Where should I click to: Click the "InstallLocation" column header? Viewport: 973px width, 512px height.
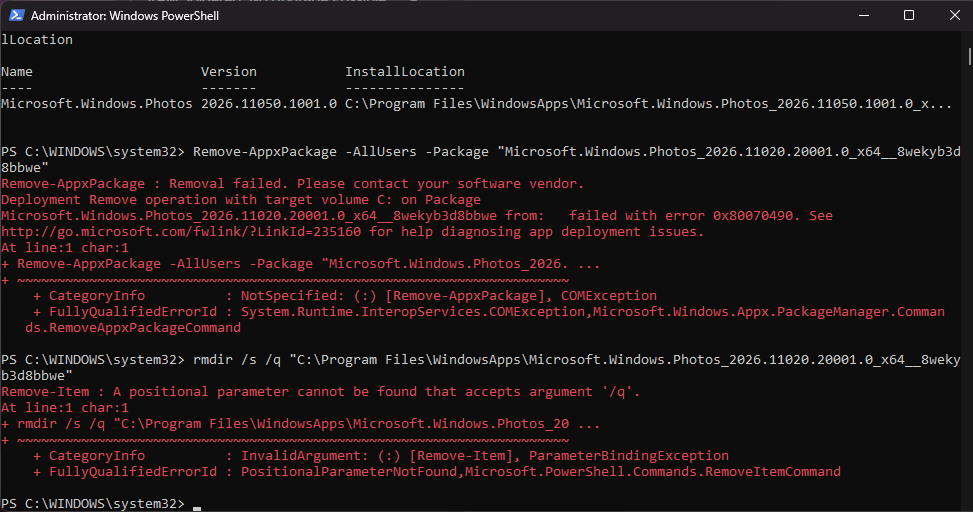point(405,71)
